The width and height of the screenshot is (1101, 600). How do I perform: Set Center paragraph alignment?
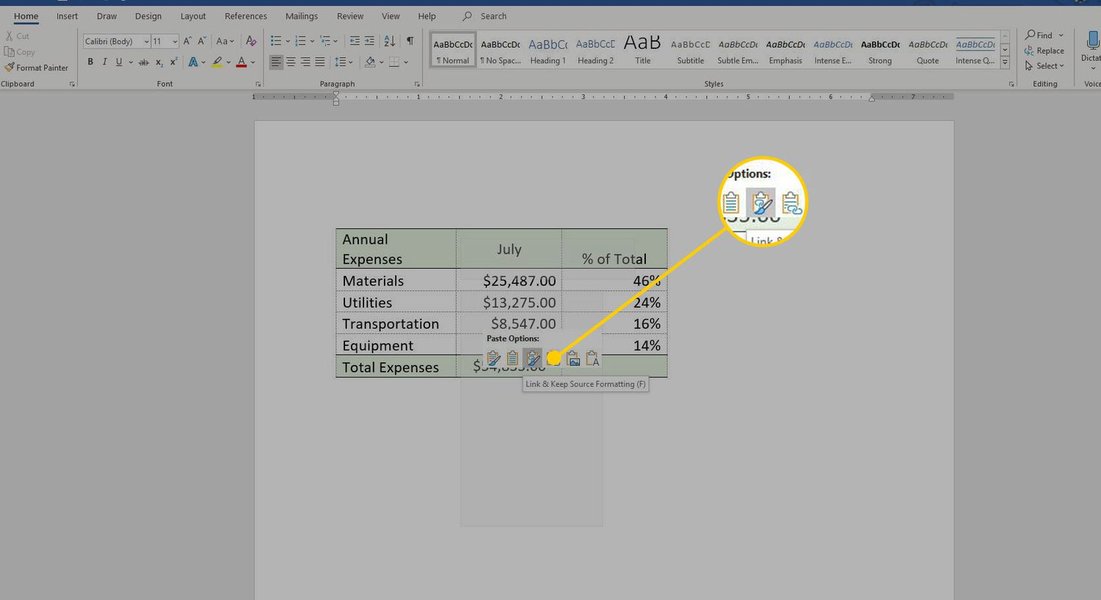pos(291,63)
